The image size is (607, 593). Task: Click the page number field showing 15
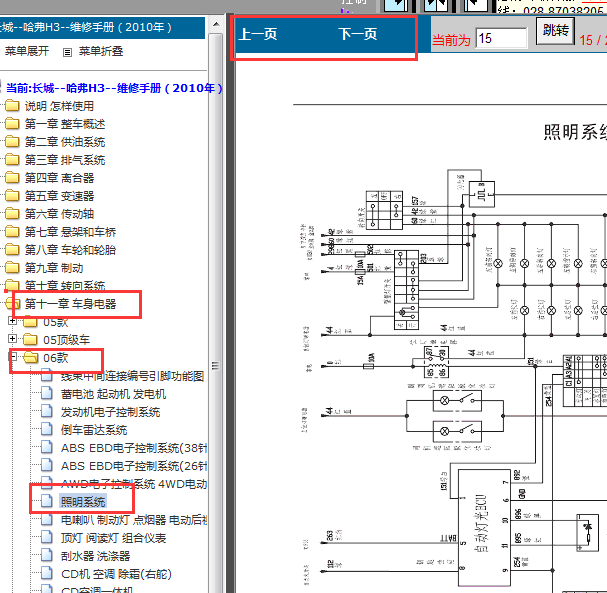pos(501,38)
